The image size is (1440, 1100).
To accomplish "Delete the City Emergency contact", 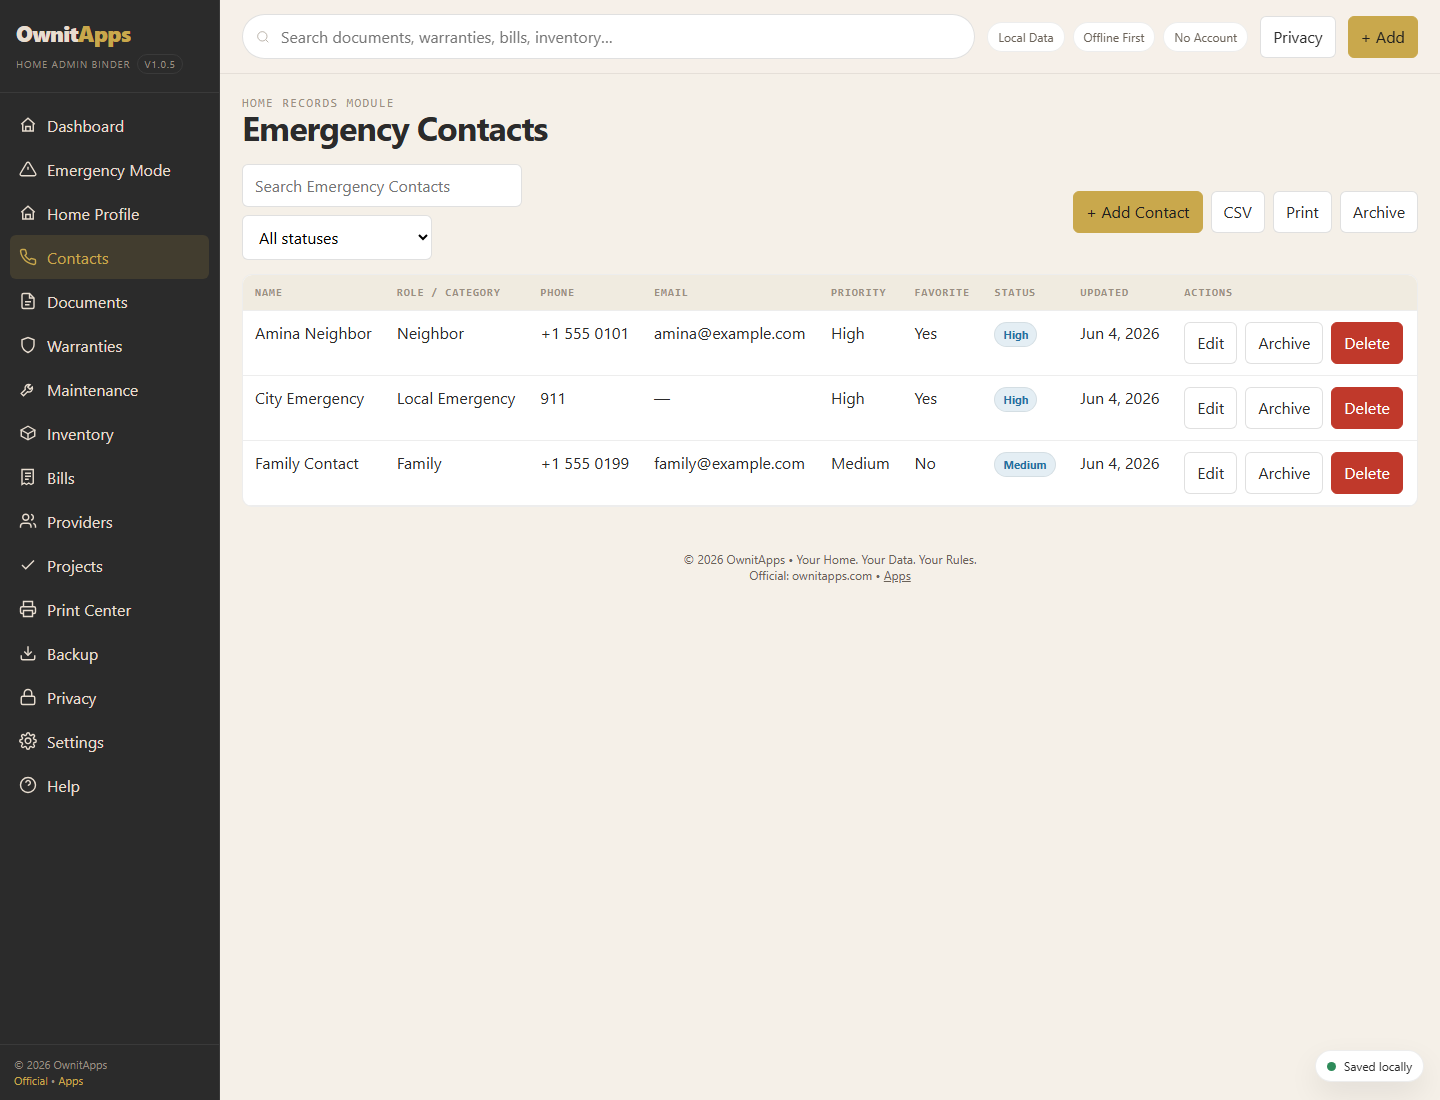I will pyautogui.click(x=1367, y=408).
